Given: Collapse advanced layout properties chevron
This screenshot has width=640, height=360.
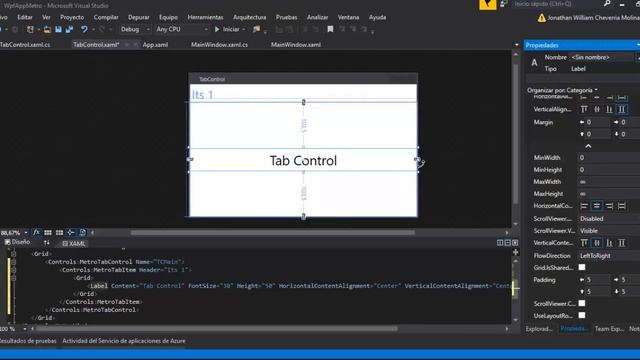Looking at the screenshot, I should [588, 146].
